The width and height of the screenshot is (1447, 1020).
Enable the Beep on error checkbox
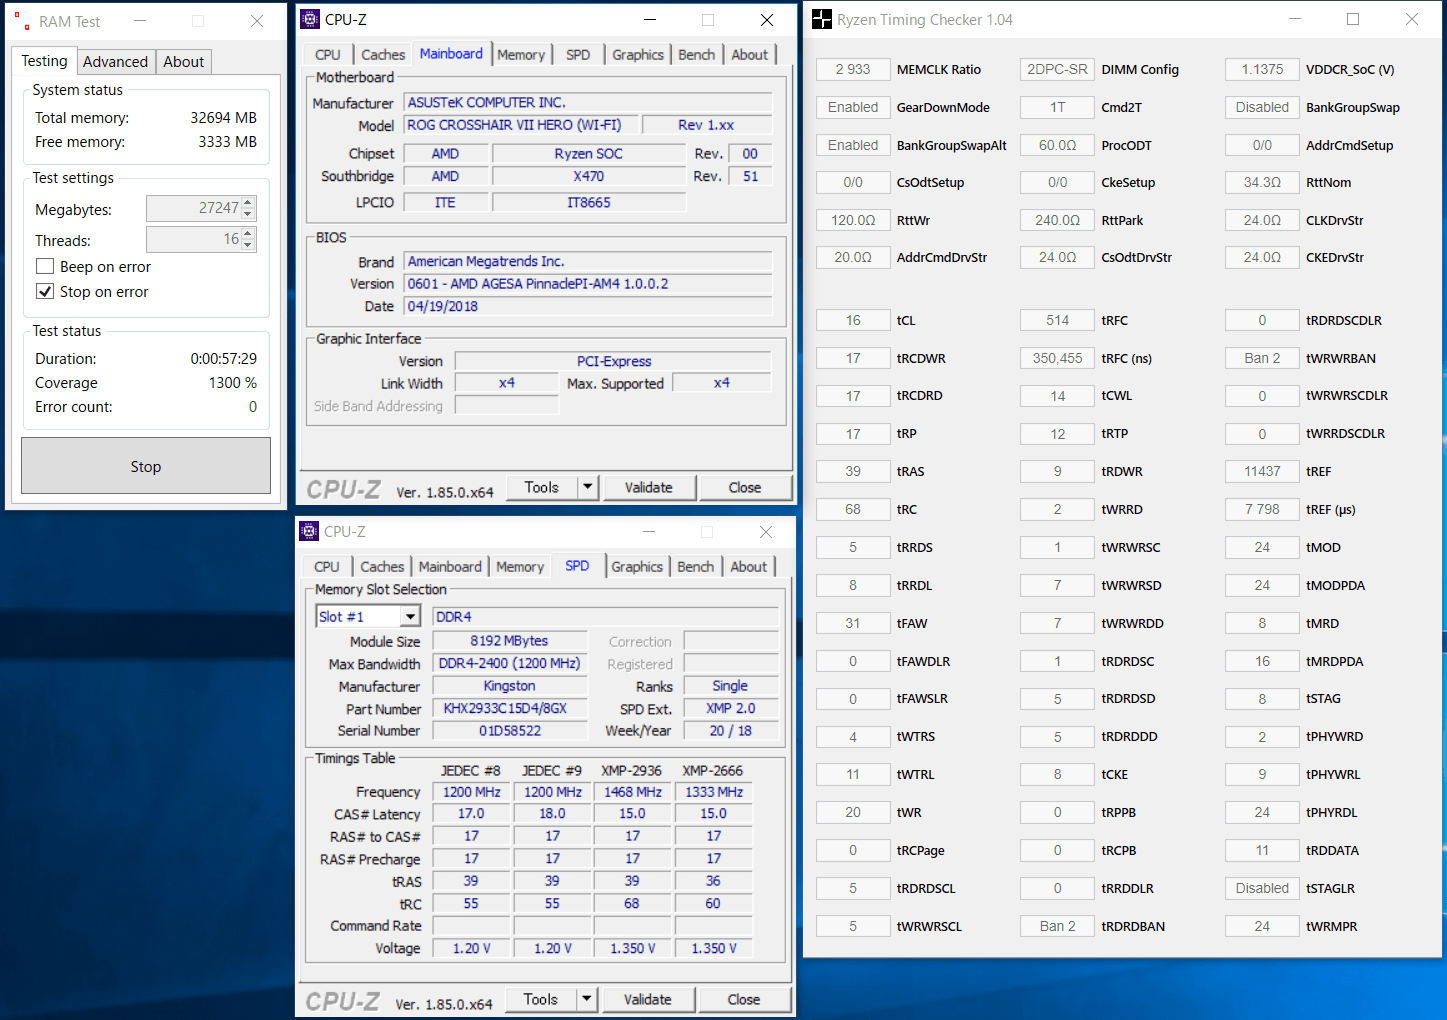coord(45,266)
